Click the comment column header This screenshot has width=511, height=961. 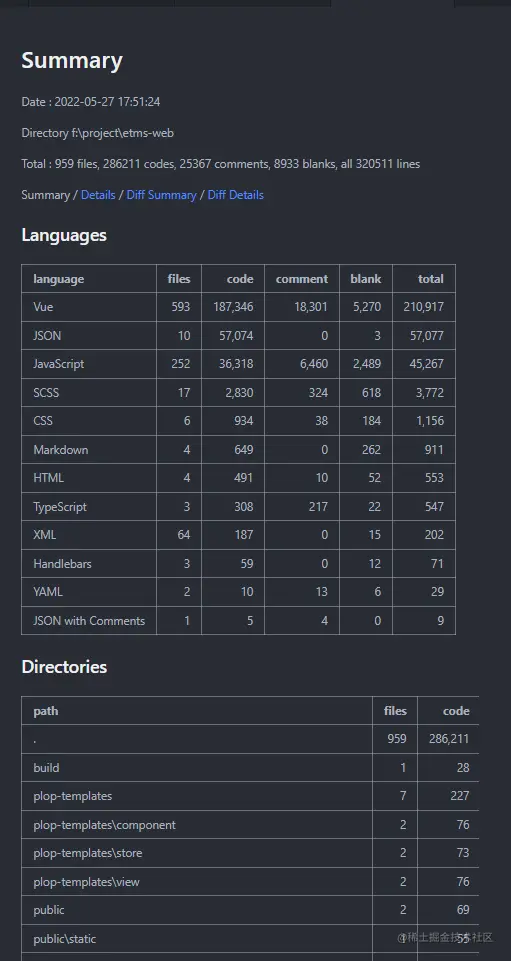[302, 279]
